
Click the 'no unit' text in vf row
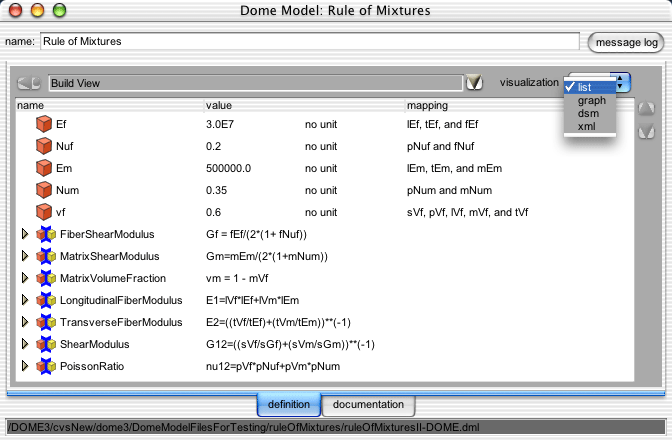point(321,212)
